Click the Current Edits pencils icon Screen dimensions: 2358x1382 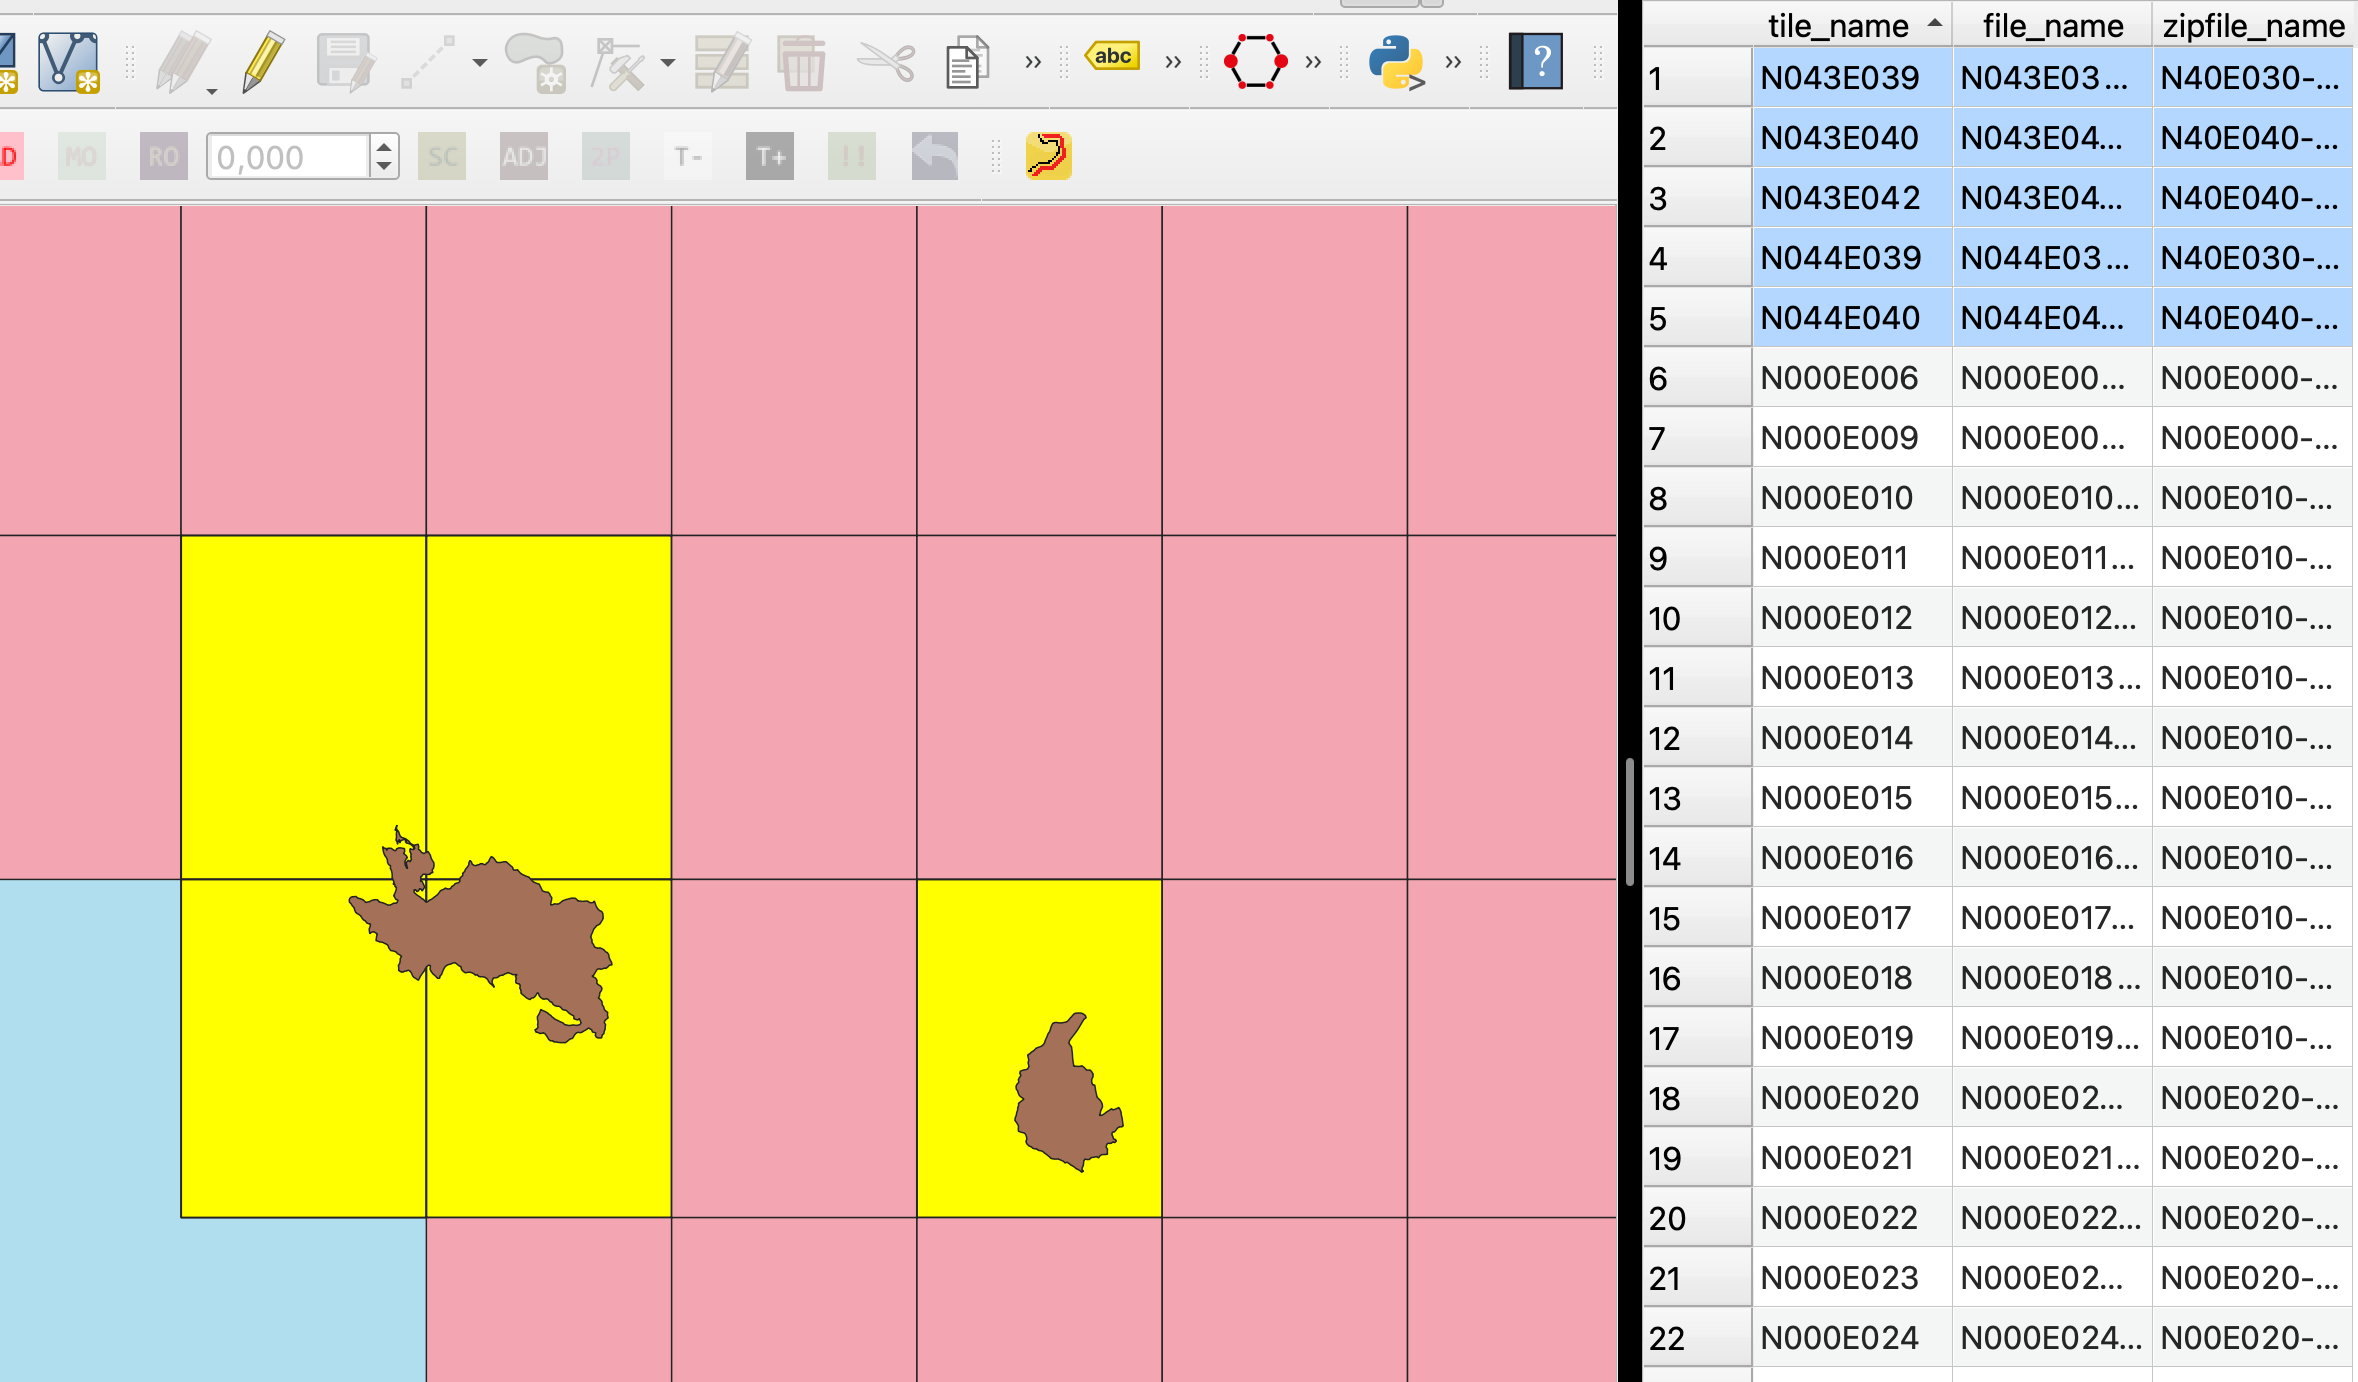click(182, 62)
